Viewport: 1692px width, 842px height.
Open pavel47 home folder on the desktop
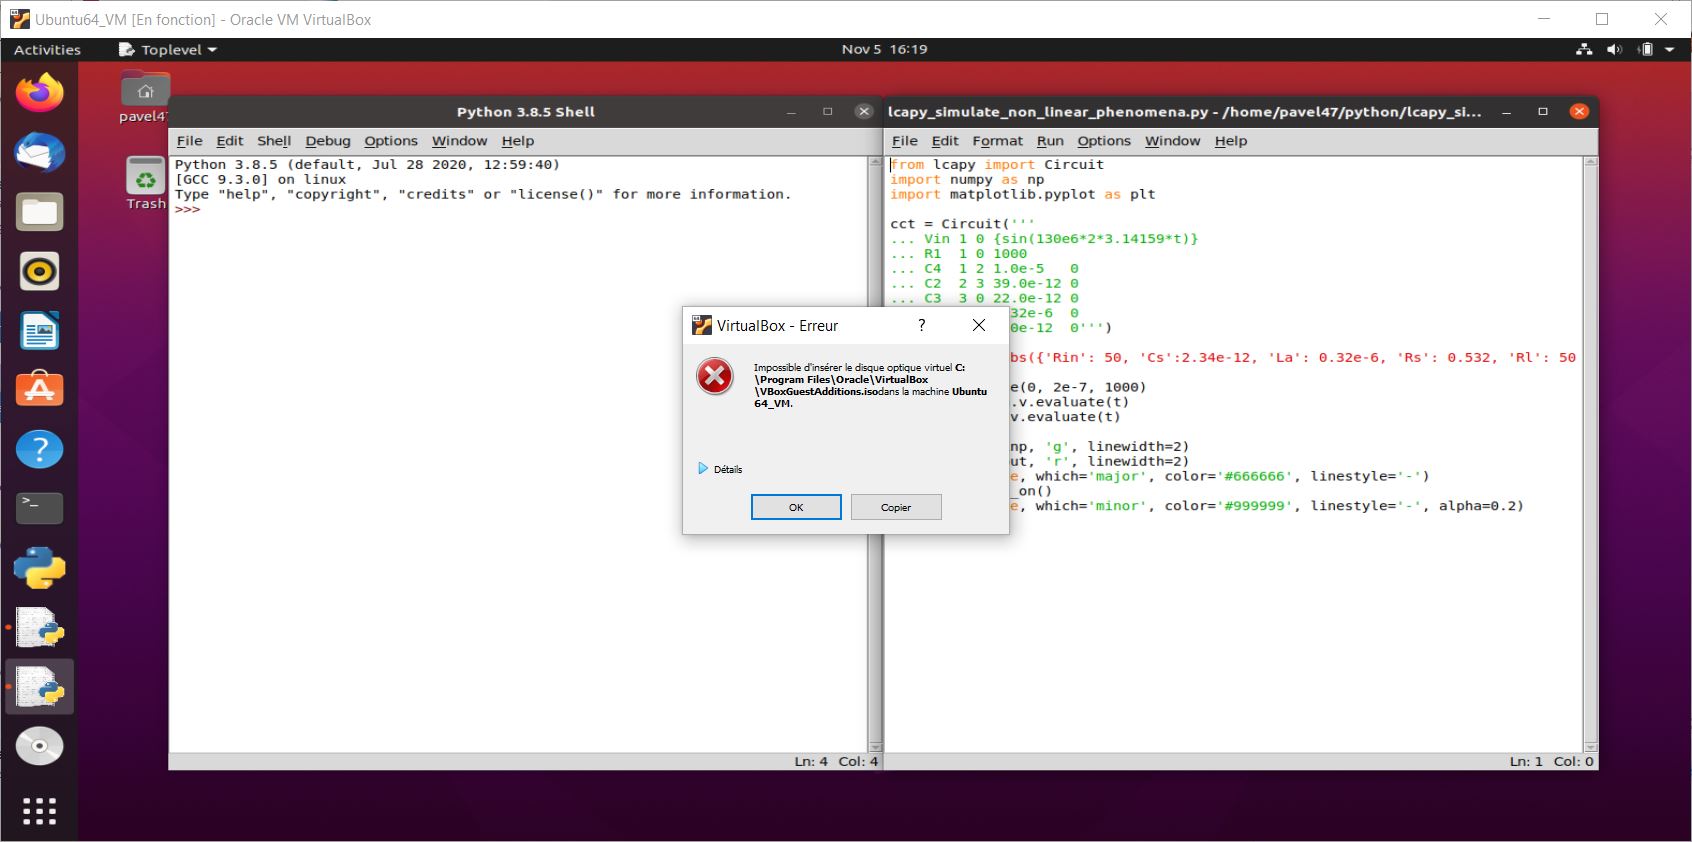pos(145,97)
